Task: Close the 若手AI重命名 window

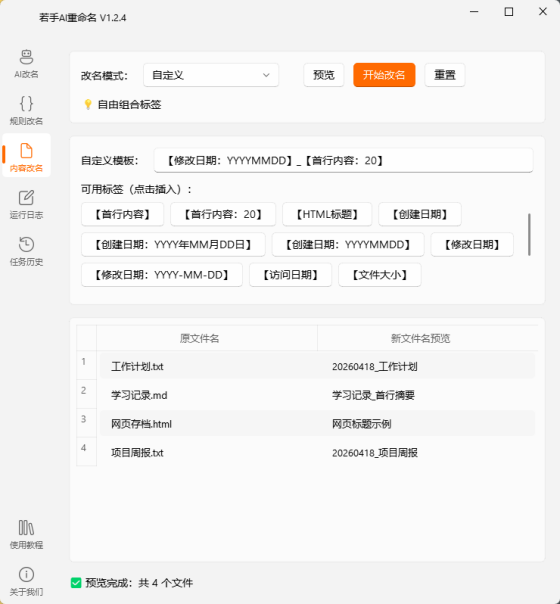Action: pos(543,12)
